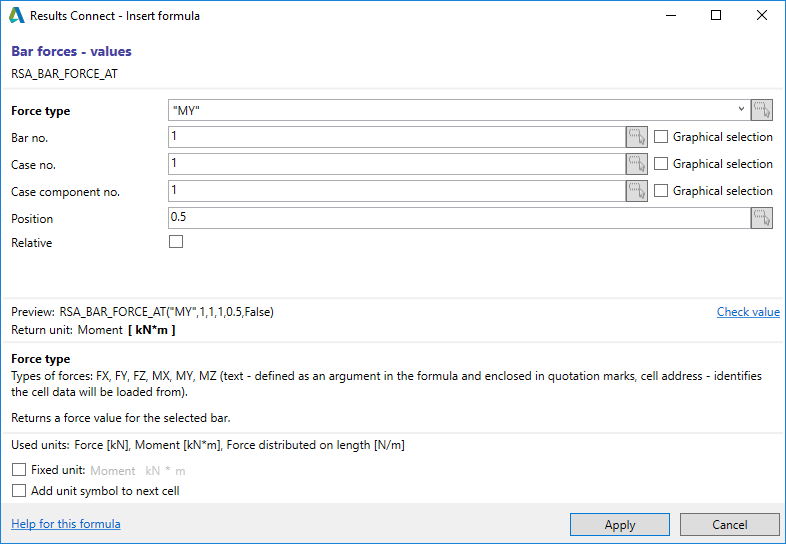Check Add unit symbol to next cell
This screenshot has height=544, width=786.
point(18,491)
